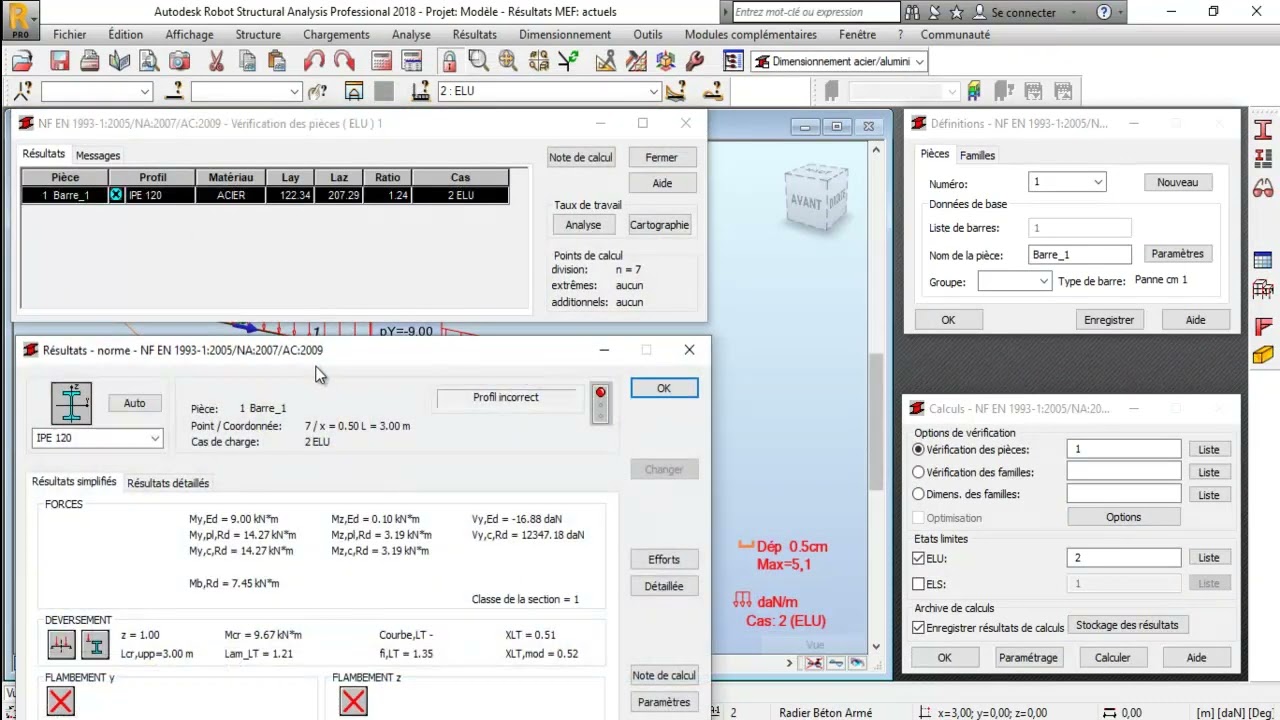
Task: Click the wrench preferences icon
Action: [x=695, y=62]
